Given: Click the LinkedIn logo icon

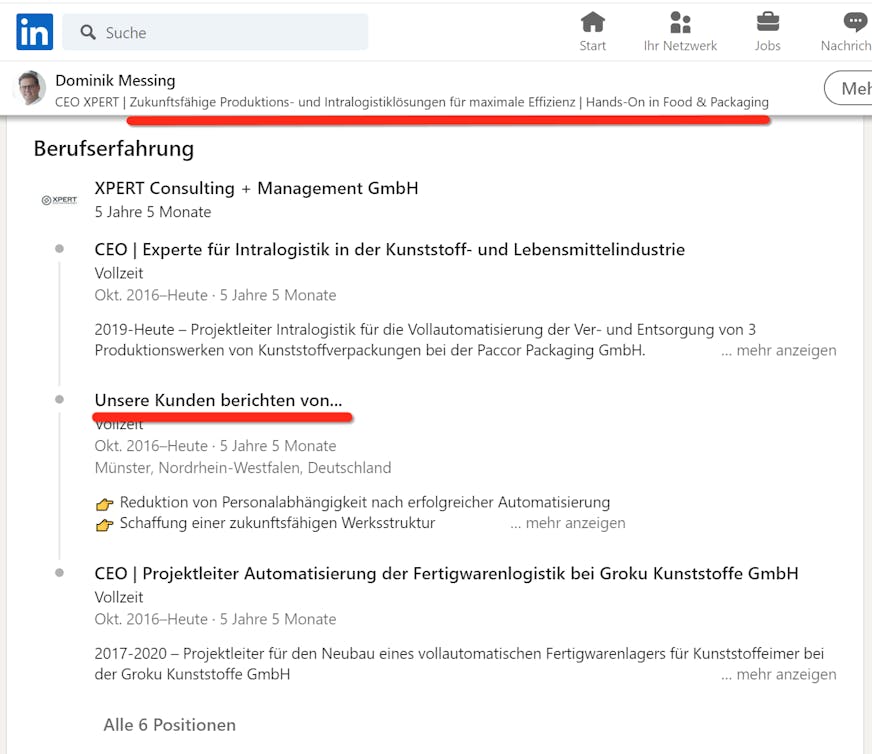Looking at the screenshot, I should click(x=34, y=32).
